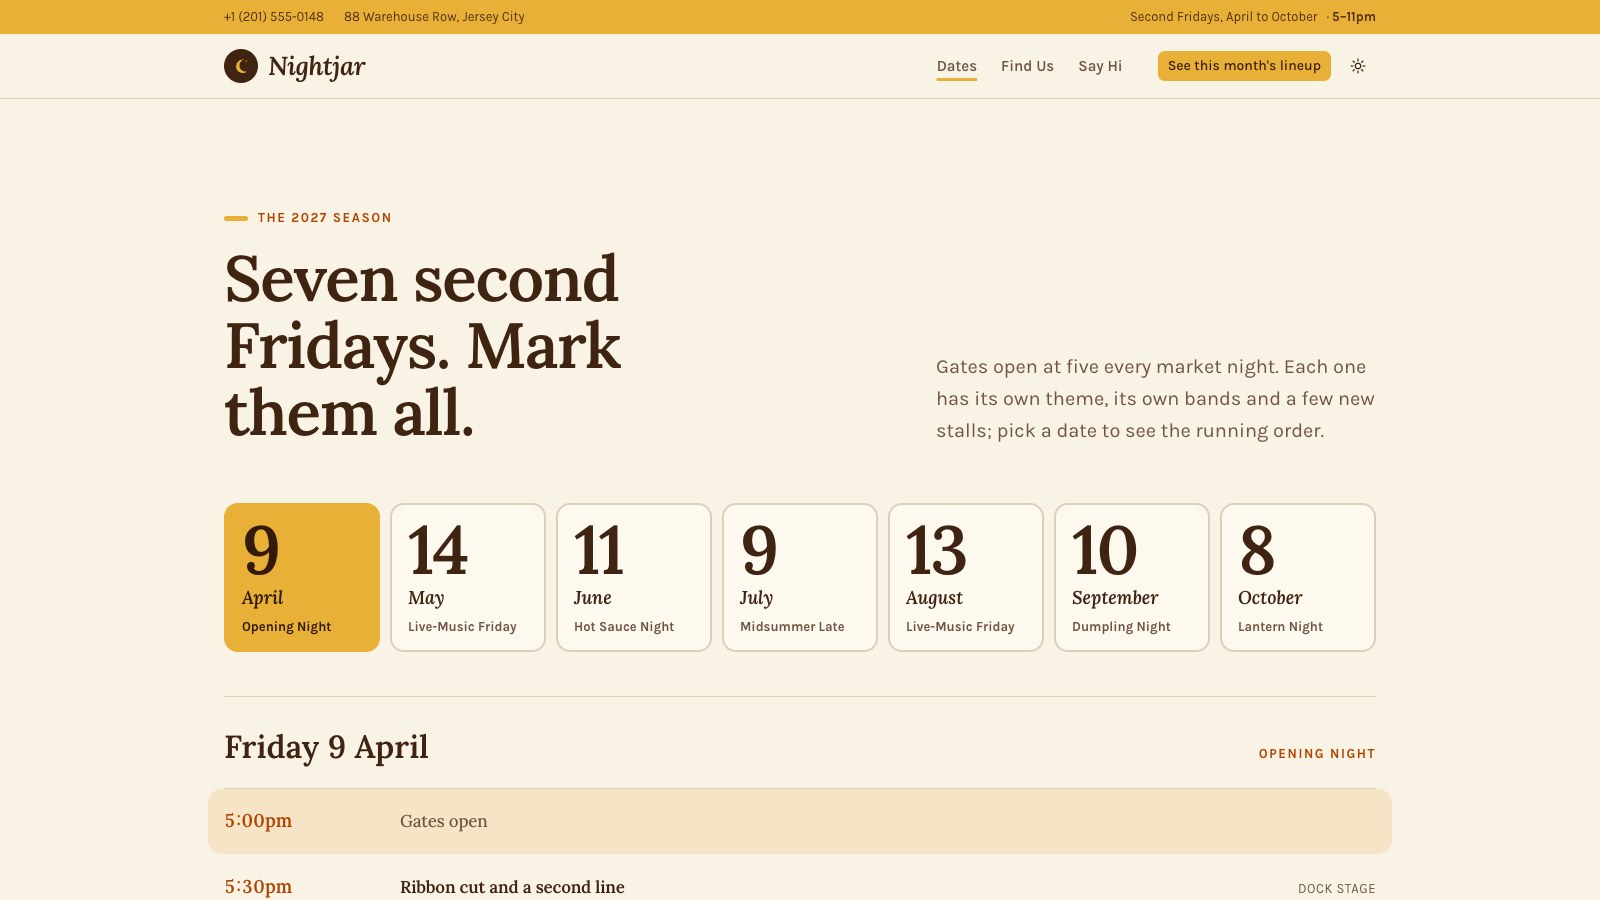Click the 88 Warehouse Row address
This screenshot has height=900, width=1600.
(x=434, y=17)
